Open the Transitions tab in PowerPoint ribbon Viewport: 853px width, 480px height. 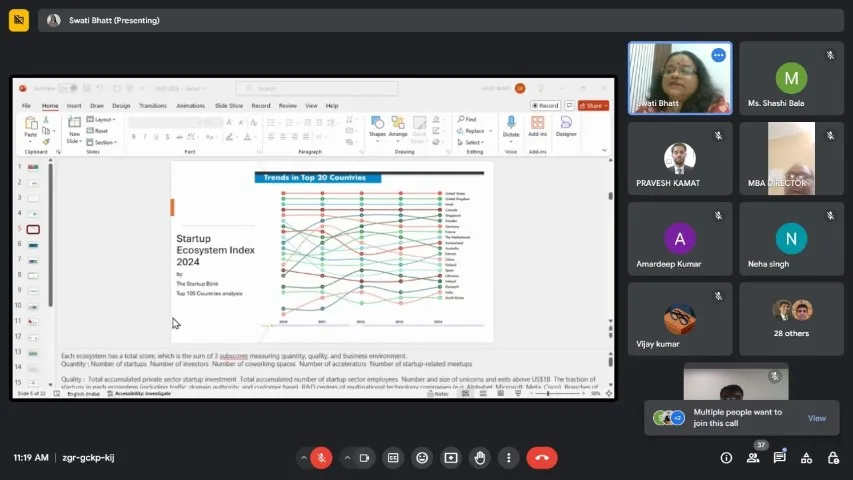153,105
